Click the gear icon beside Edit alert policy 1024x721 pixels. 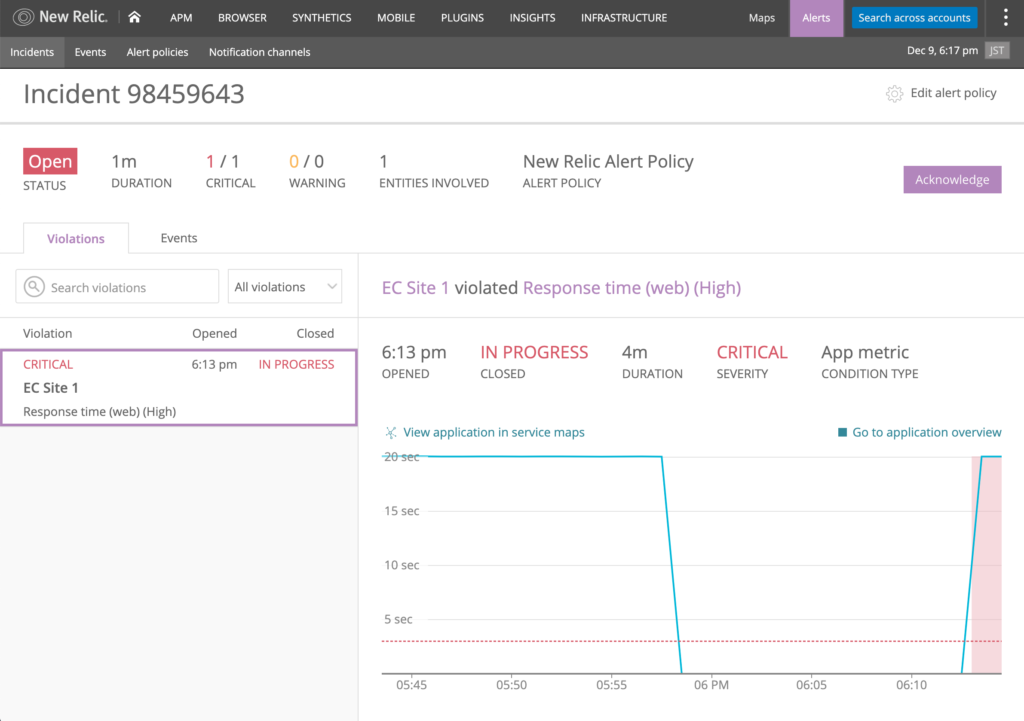click(x=894, y=93)
